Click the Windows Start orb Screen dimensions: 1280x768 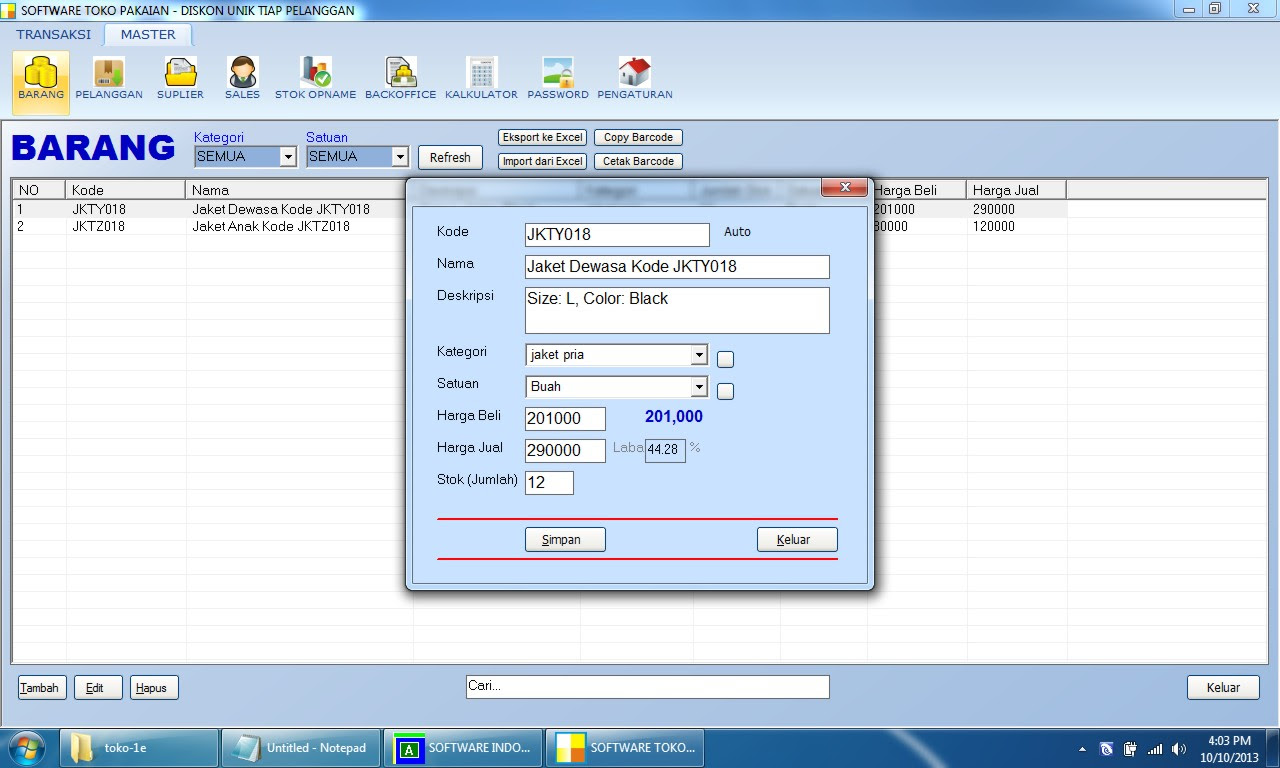pyautogui.click(x=25, y=748)
